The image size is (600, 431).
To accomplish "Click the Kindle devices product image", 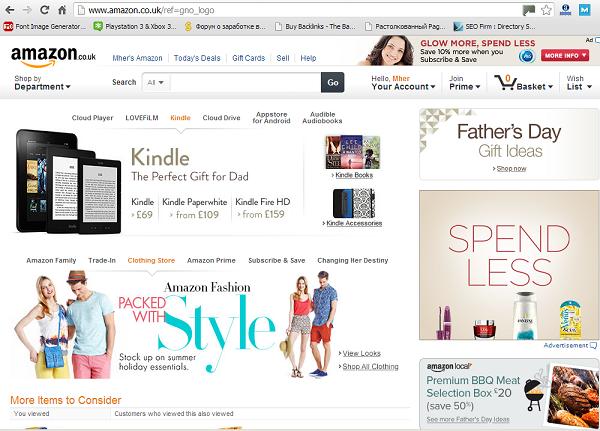I will (68, 181).
